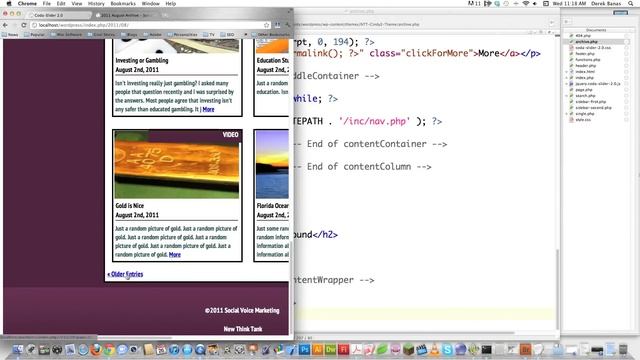Open the News bookmarks folder

[x=10, y=35]
